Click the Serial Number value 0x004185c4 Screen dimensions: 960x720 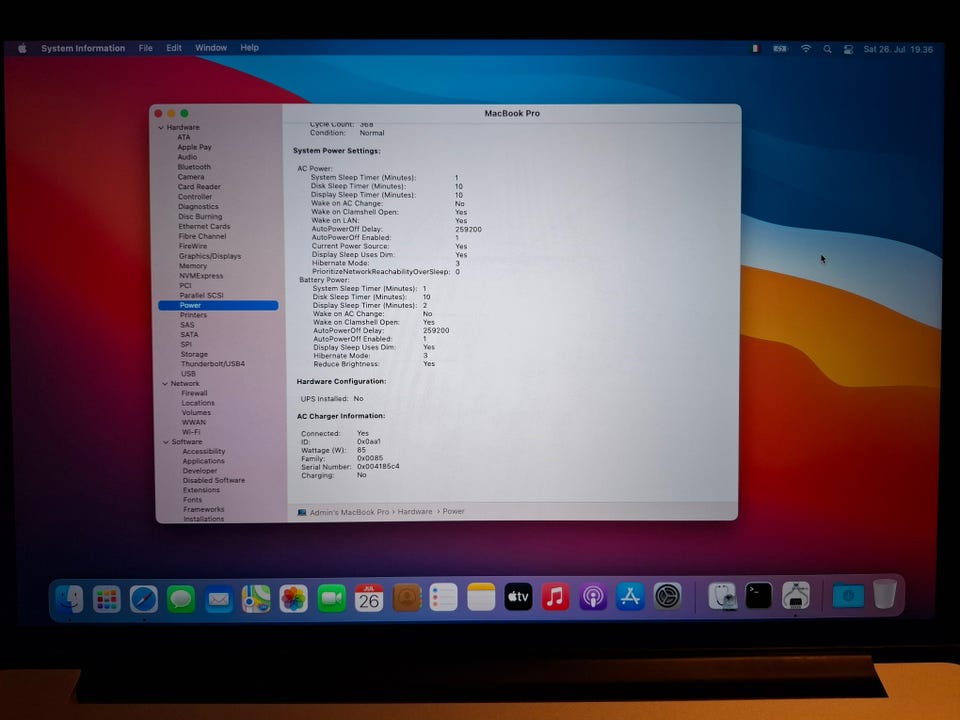click(x=378, y=467)
